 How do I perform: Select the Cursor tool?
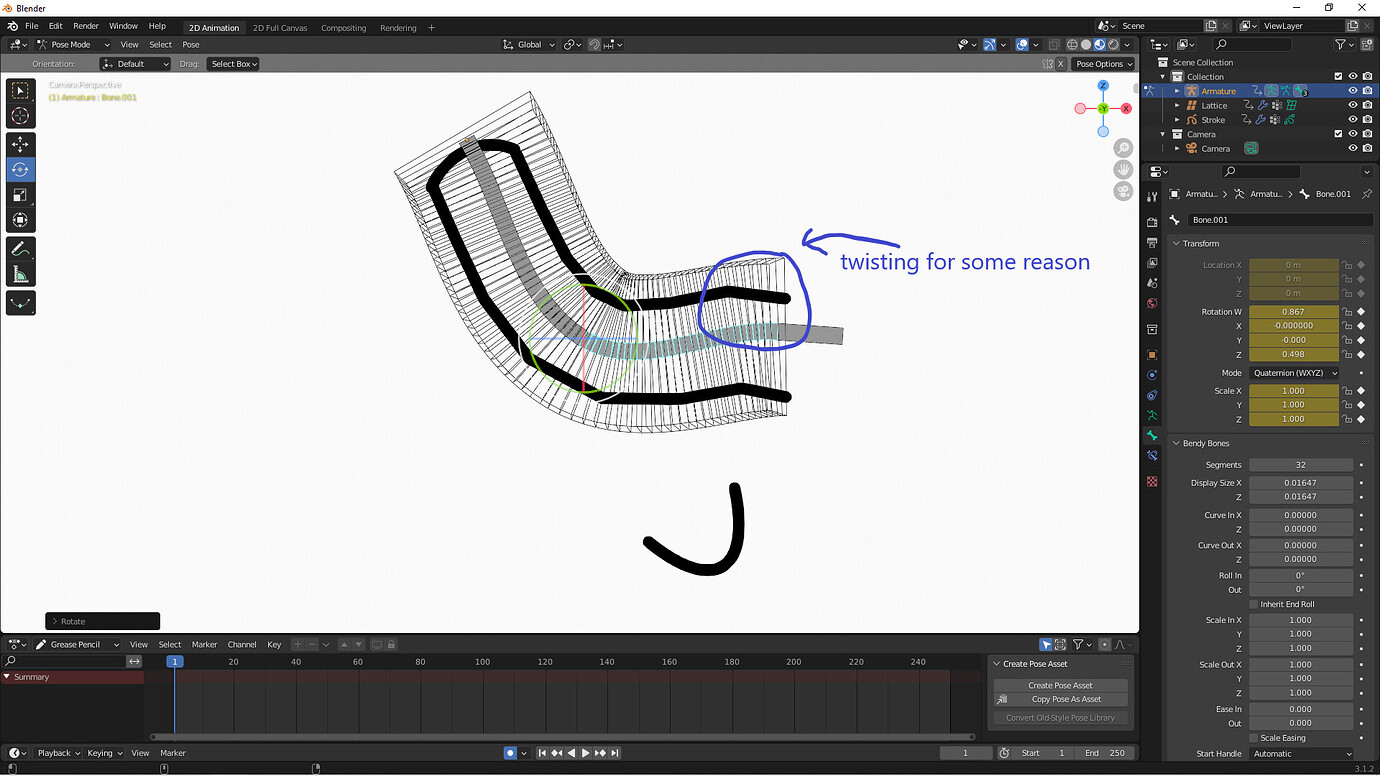pyautogui.click(x=20, y=116)
